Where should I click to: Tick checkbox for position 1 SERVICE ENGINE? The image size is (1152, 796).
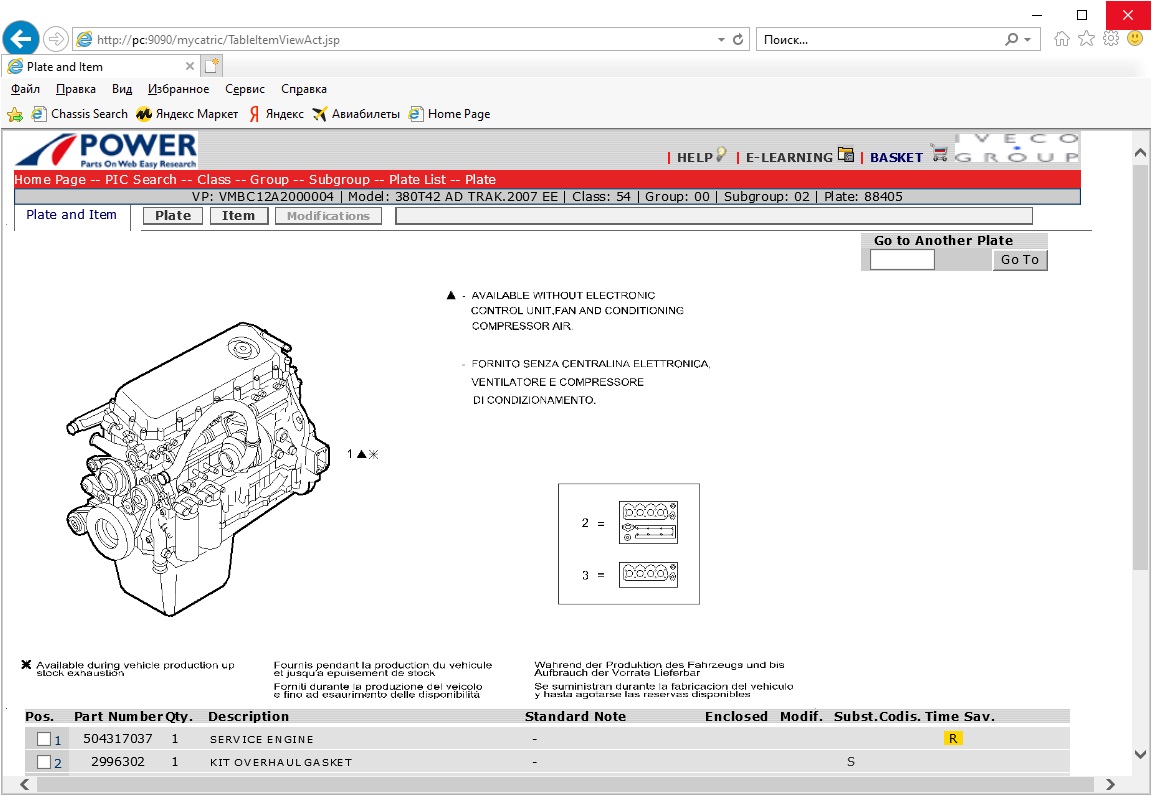point(44,739)
